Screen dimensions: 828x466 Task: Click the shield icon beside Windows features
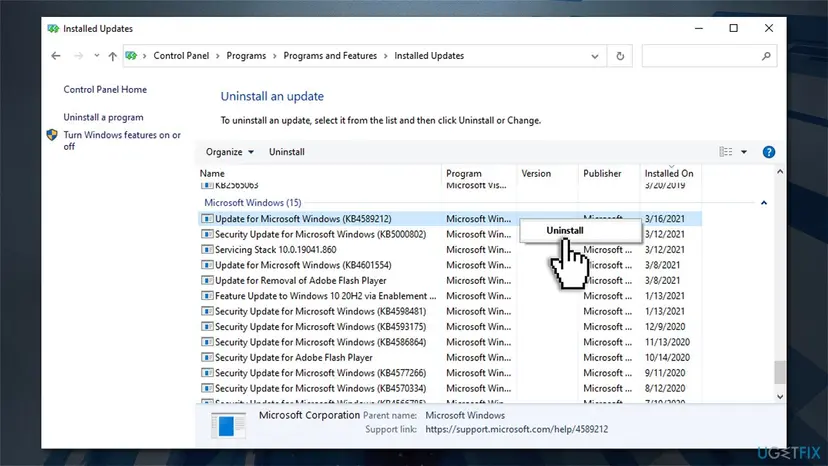(52, 135)
